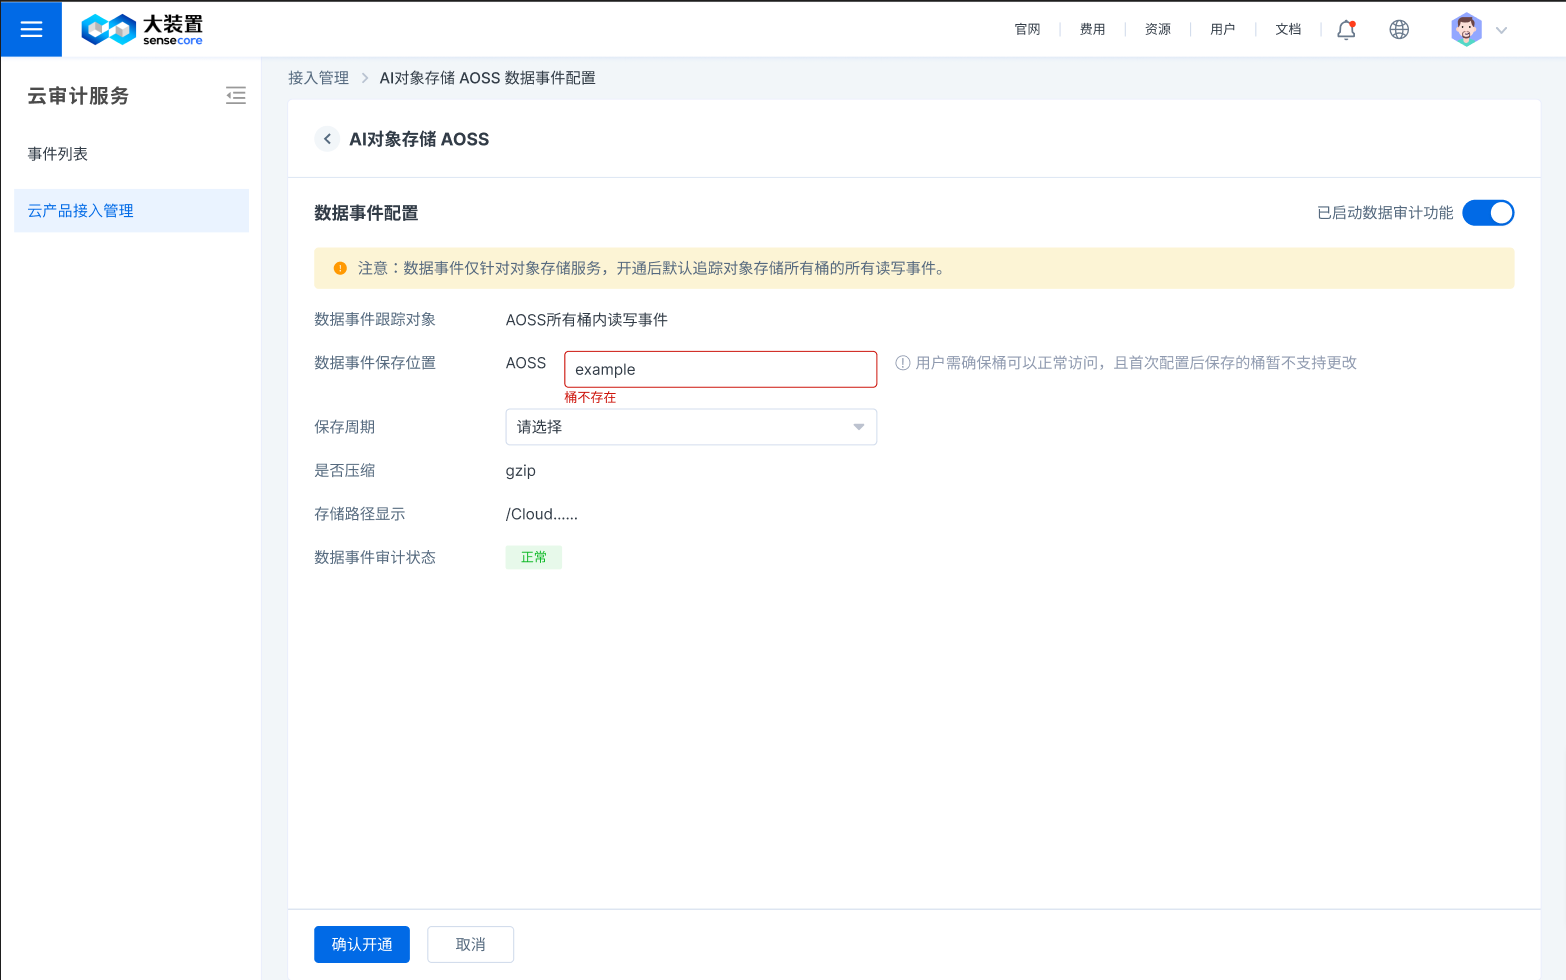Open the hamburger main menu

pos(31,29)
